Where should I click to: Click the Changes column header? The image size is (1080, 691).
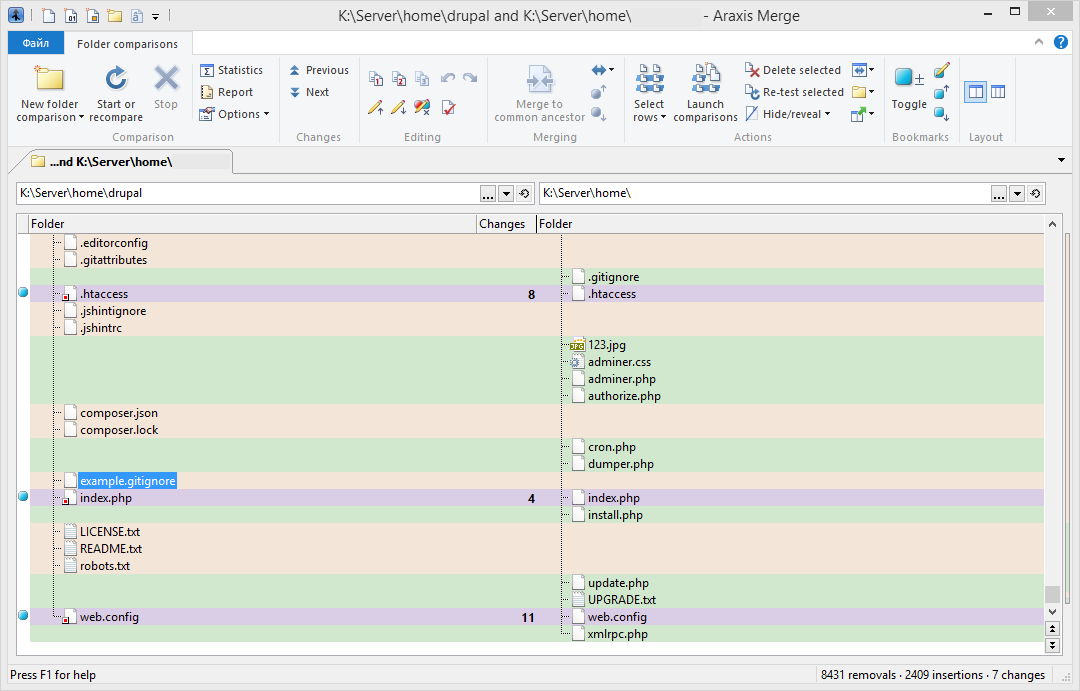point(502,224)
